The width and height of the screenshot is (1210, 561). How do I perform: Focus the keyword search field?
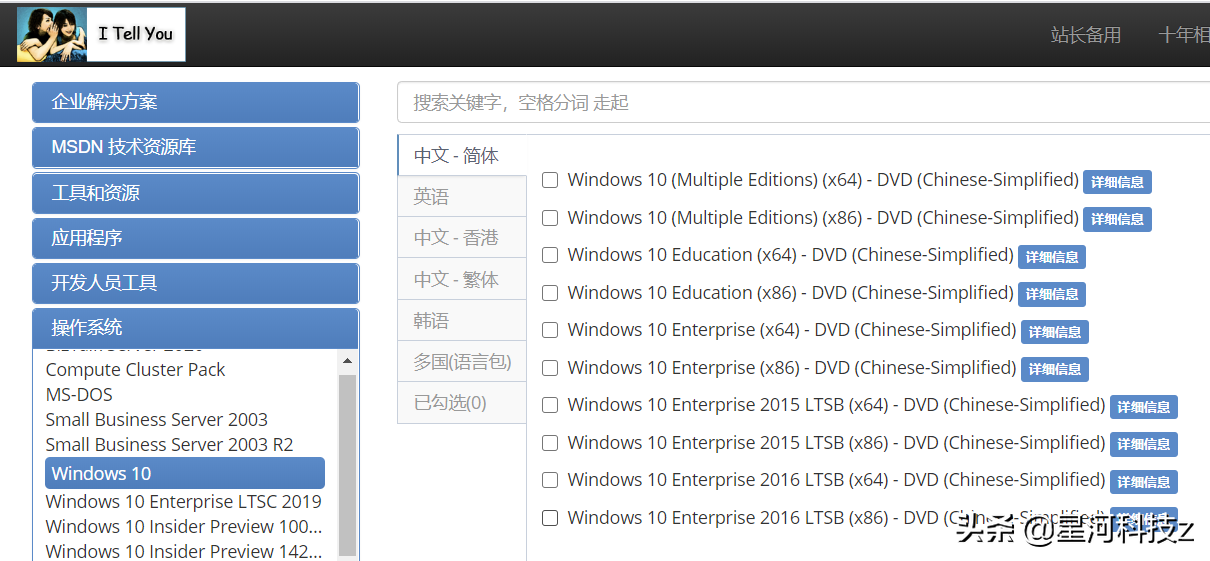click(x=803, y=102)
